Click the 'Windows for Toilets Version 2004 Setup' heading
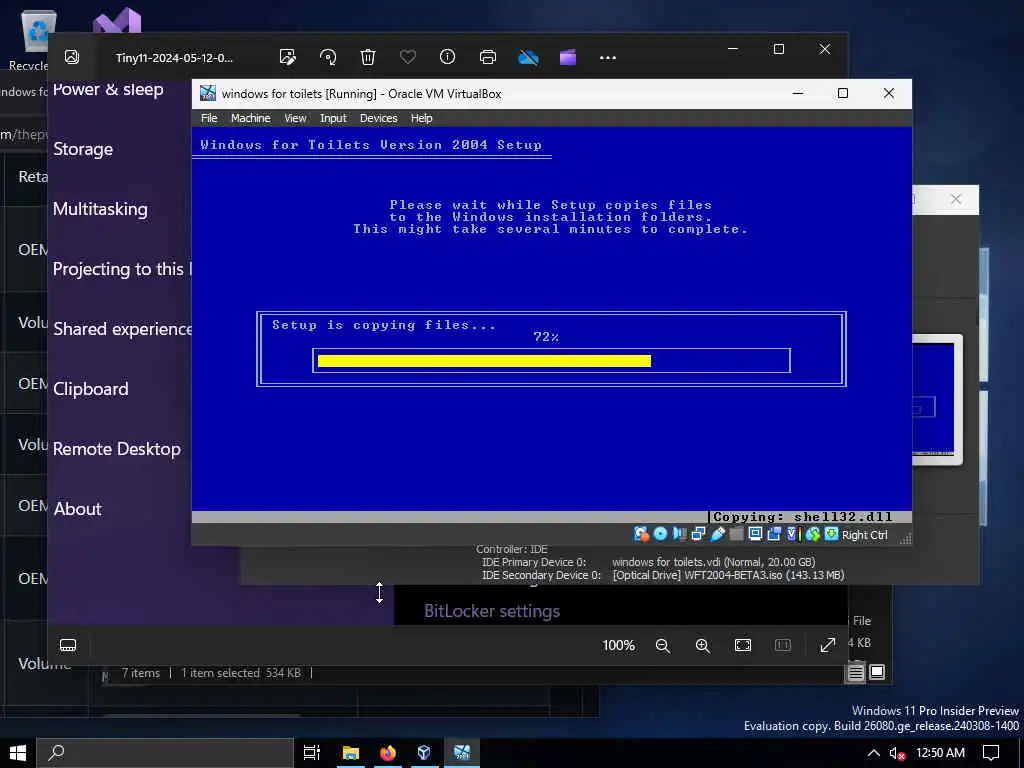 pyautogui.click(x=371, y=145)
